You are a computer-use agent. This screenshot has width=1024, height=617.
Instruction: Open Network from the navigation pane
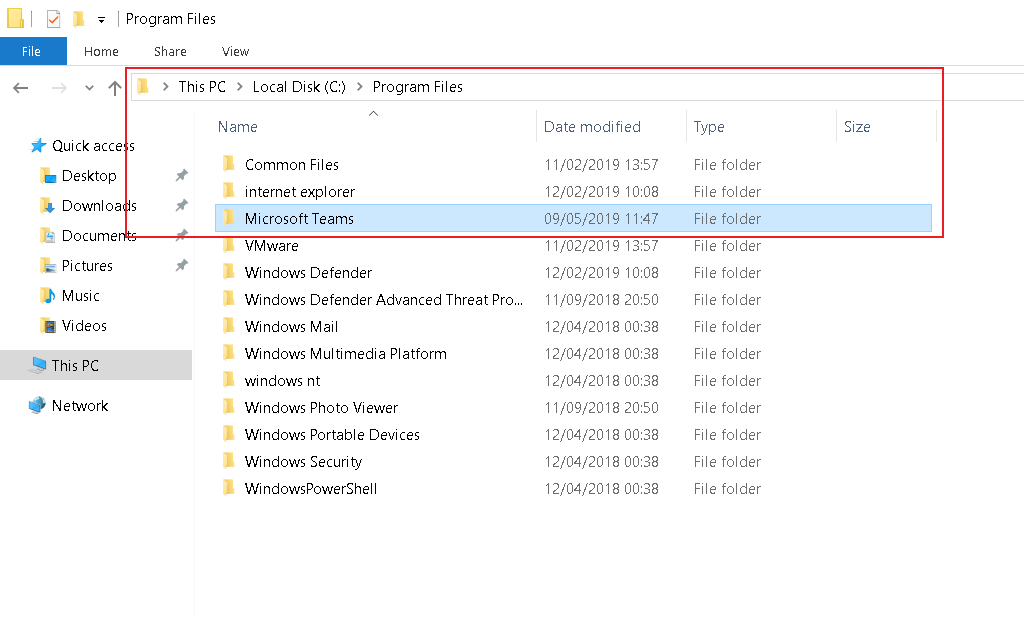coord(81,405)
